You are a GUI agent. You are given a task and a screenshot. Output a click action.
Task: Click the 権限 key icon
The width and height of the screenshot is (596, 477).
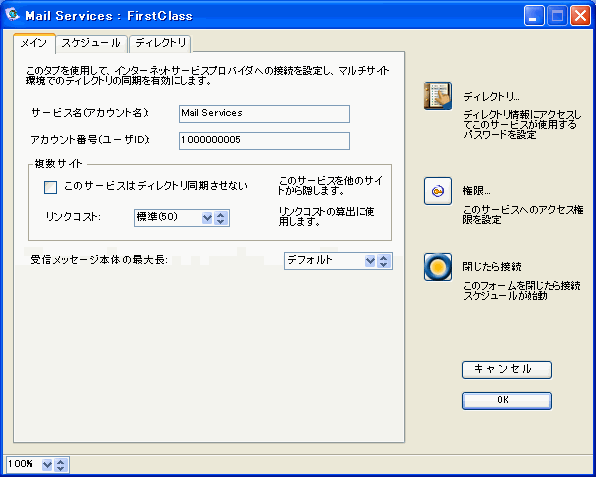pos(438,191)
